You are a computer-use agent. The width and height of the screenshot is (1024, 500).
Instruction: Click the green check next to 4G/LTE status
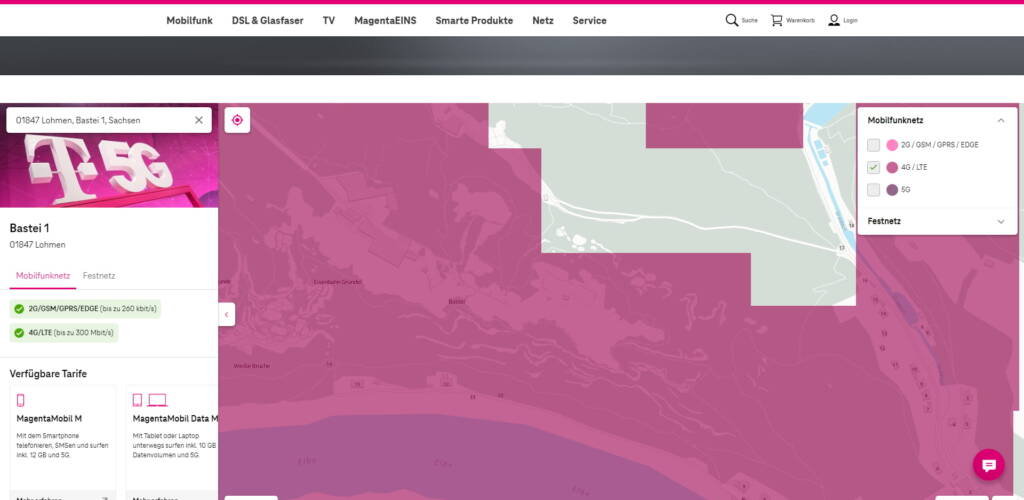tap(19, 333)
